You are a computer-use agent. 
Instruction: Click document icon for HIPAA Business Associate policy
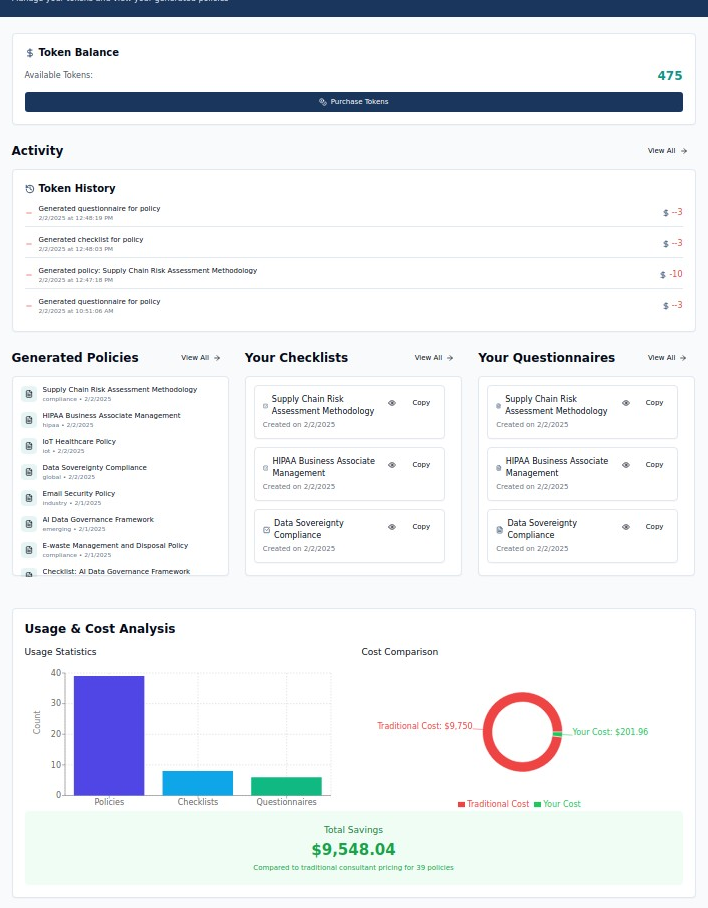[29, 420]
